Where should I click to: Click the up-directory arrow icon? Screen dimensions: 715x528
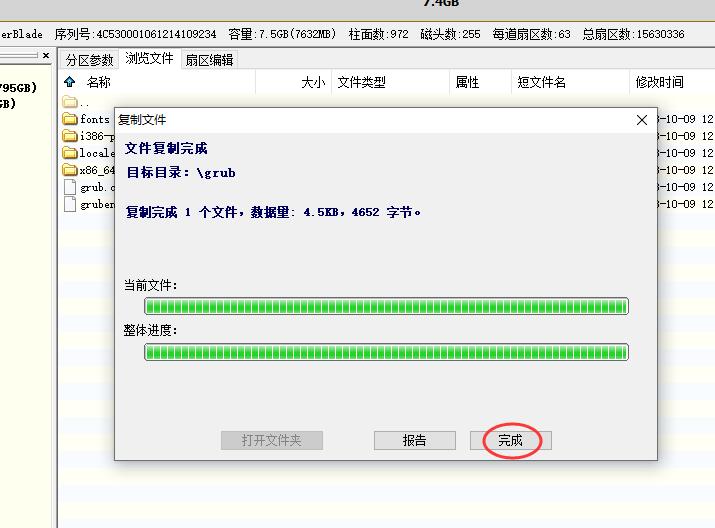69,82
